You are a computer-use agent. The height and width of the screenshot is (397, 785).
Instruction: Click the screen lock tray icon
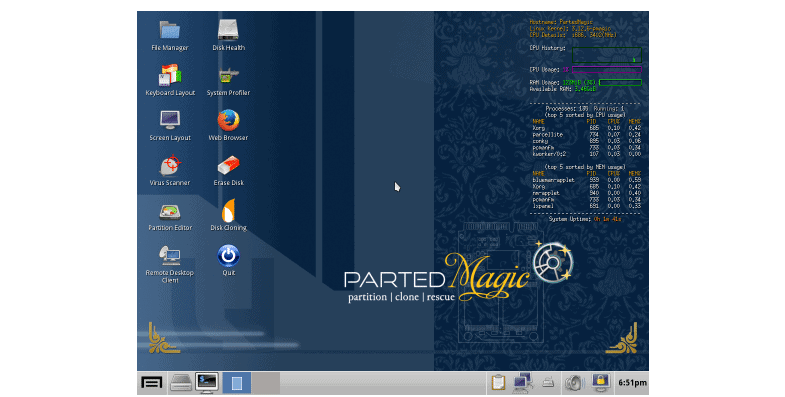point(600,383)
